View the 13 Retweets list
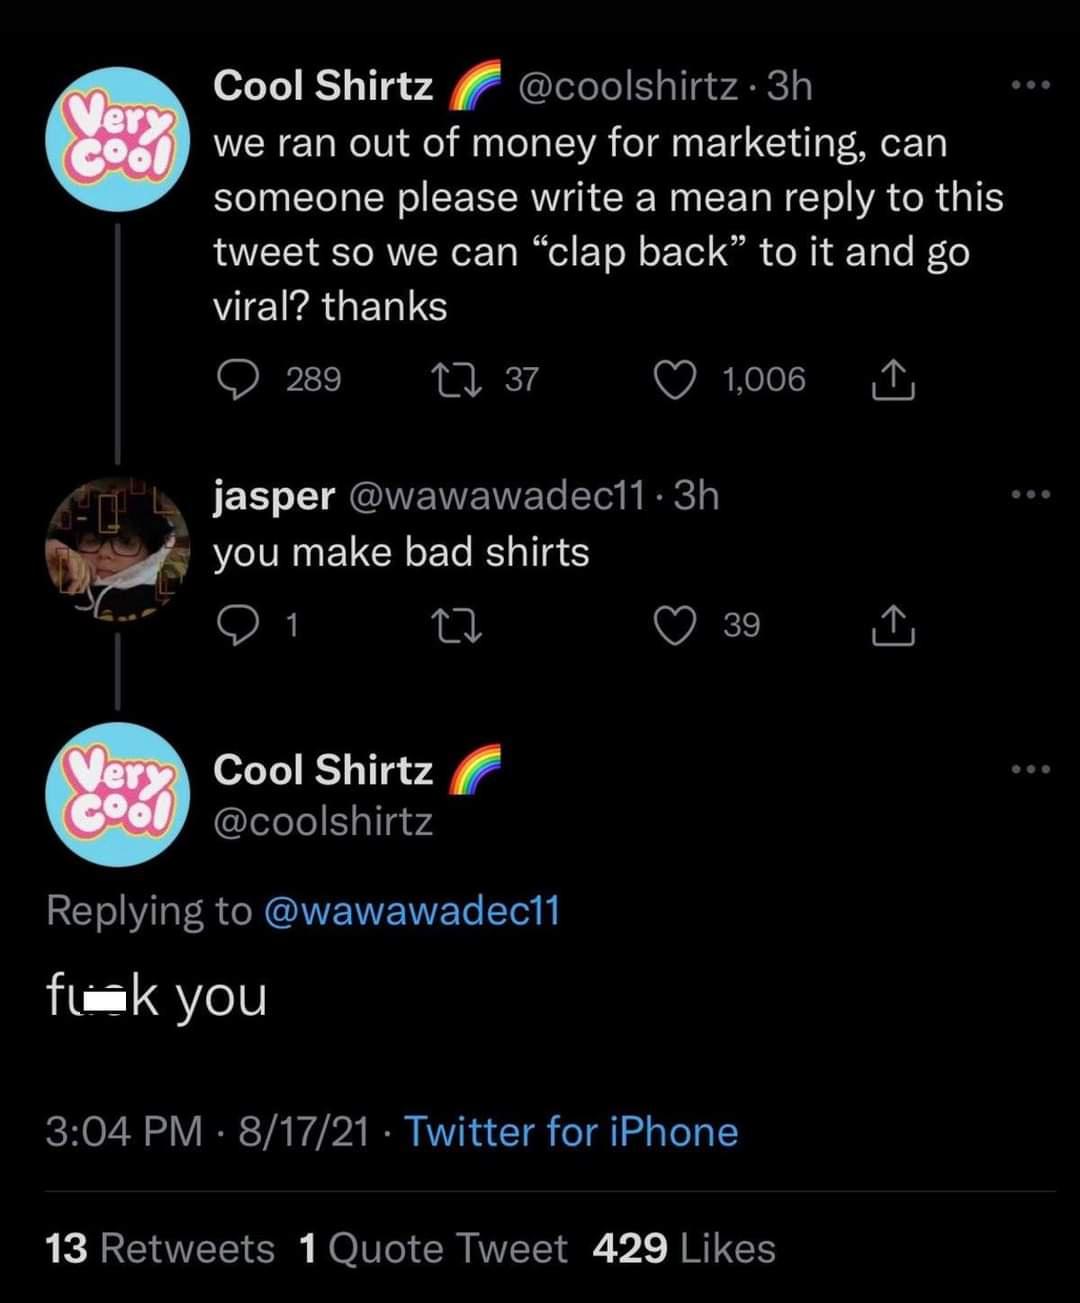This screenshot has height=1303, width=1080. (x=160, y=1249)
